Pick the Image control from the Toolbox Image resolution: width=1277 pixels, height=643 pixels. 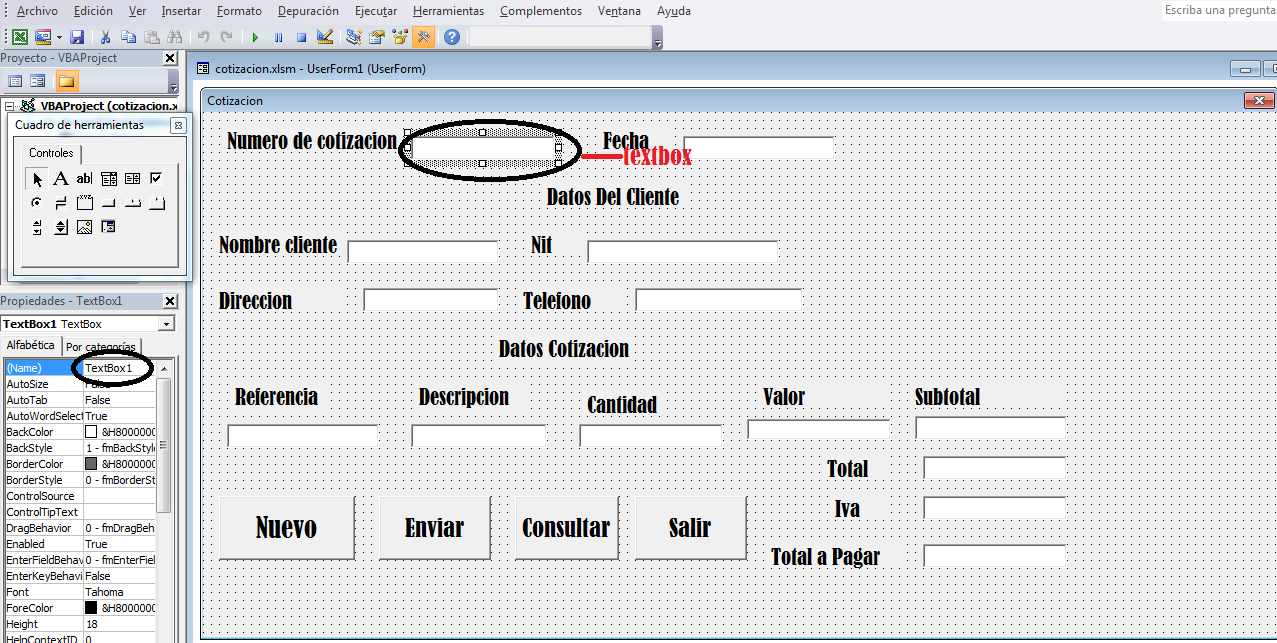(85, 226)
